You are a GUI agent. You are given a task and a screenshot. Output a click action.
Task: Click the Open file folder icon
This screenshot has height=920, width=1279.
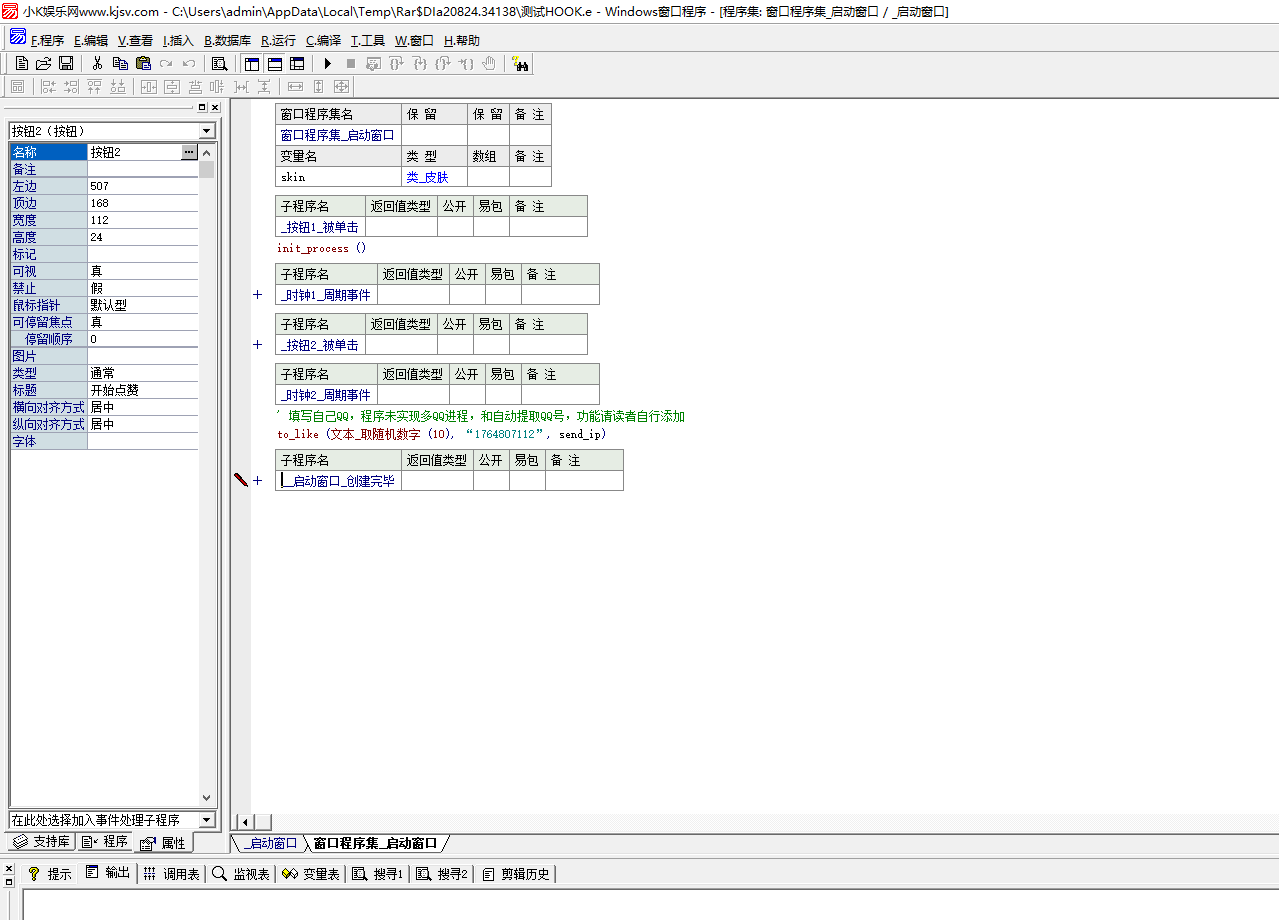43,63
